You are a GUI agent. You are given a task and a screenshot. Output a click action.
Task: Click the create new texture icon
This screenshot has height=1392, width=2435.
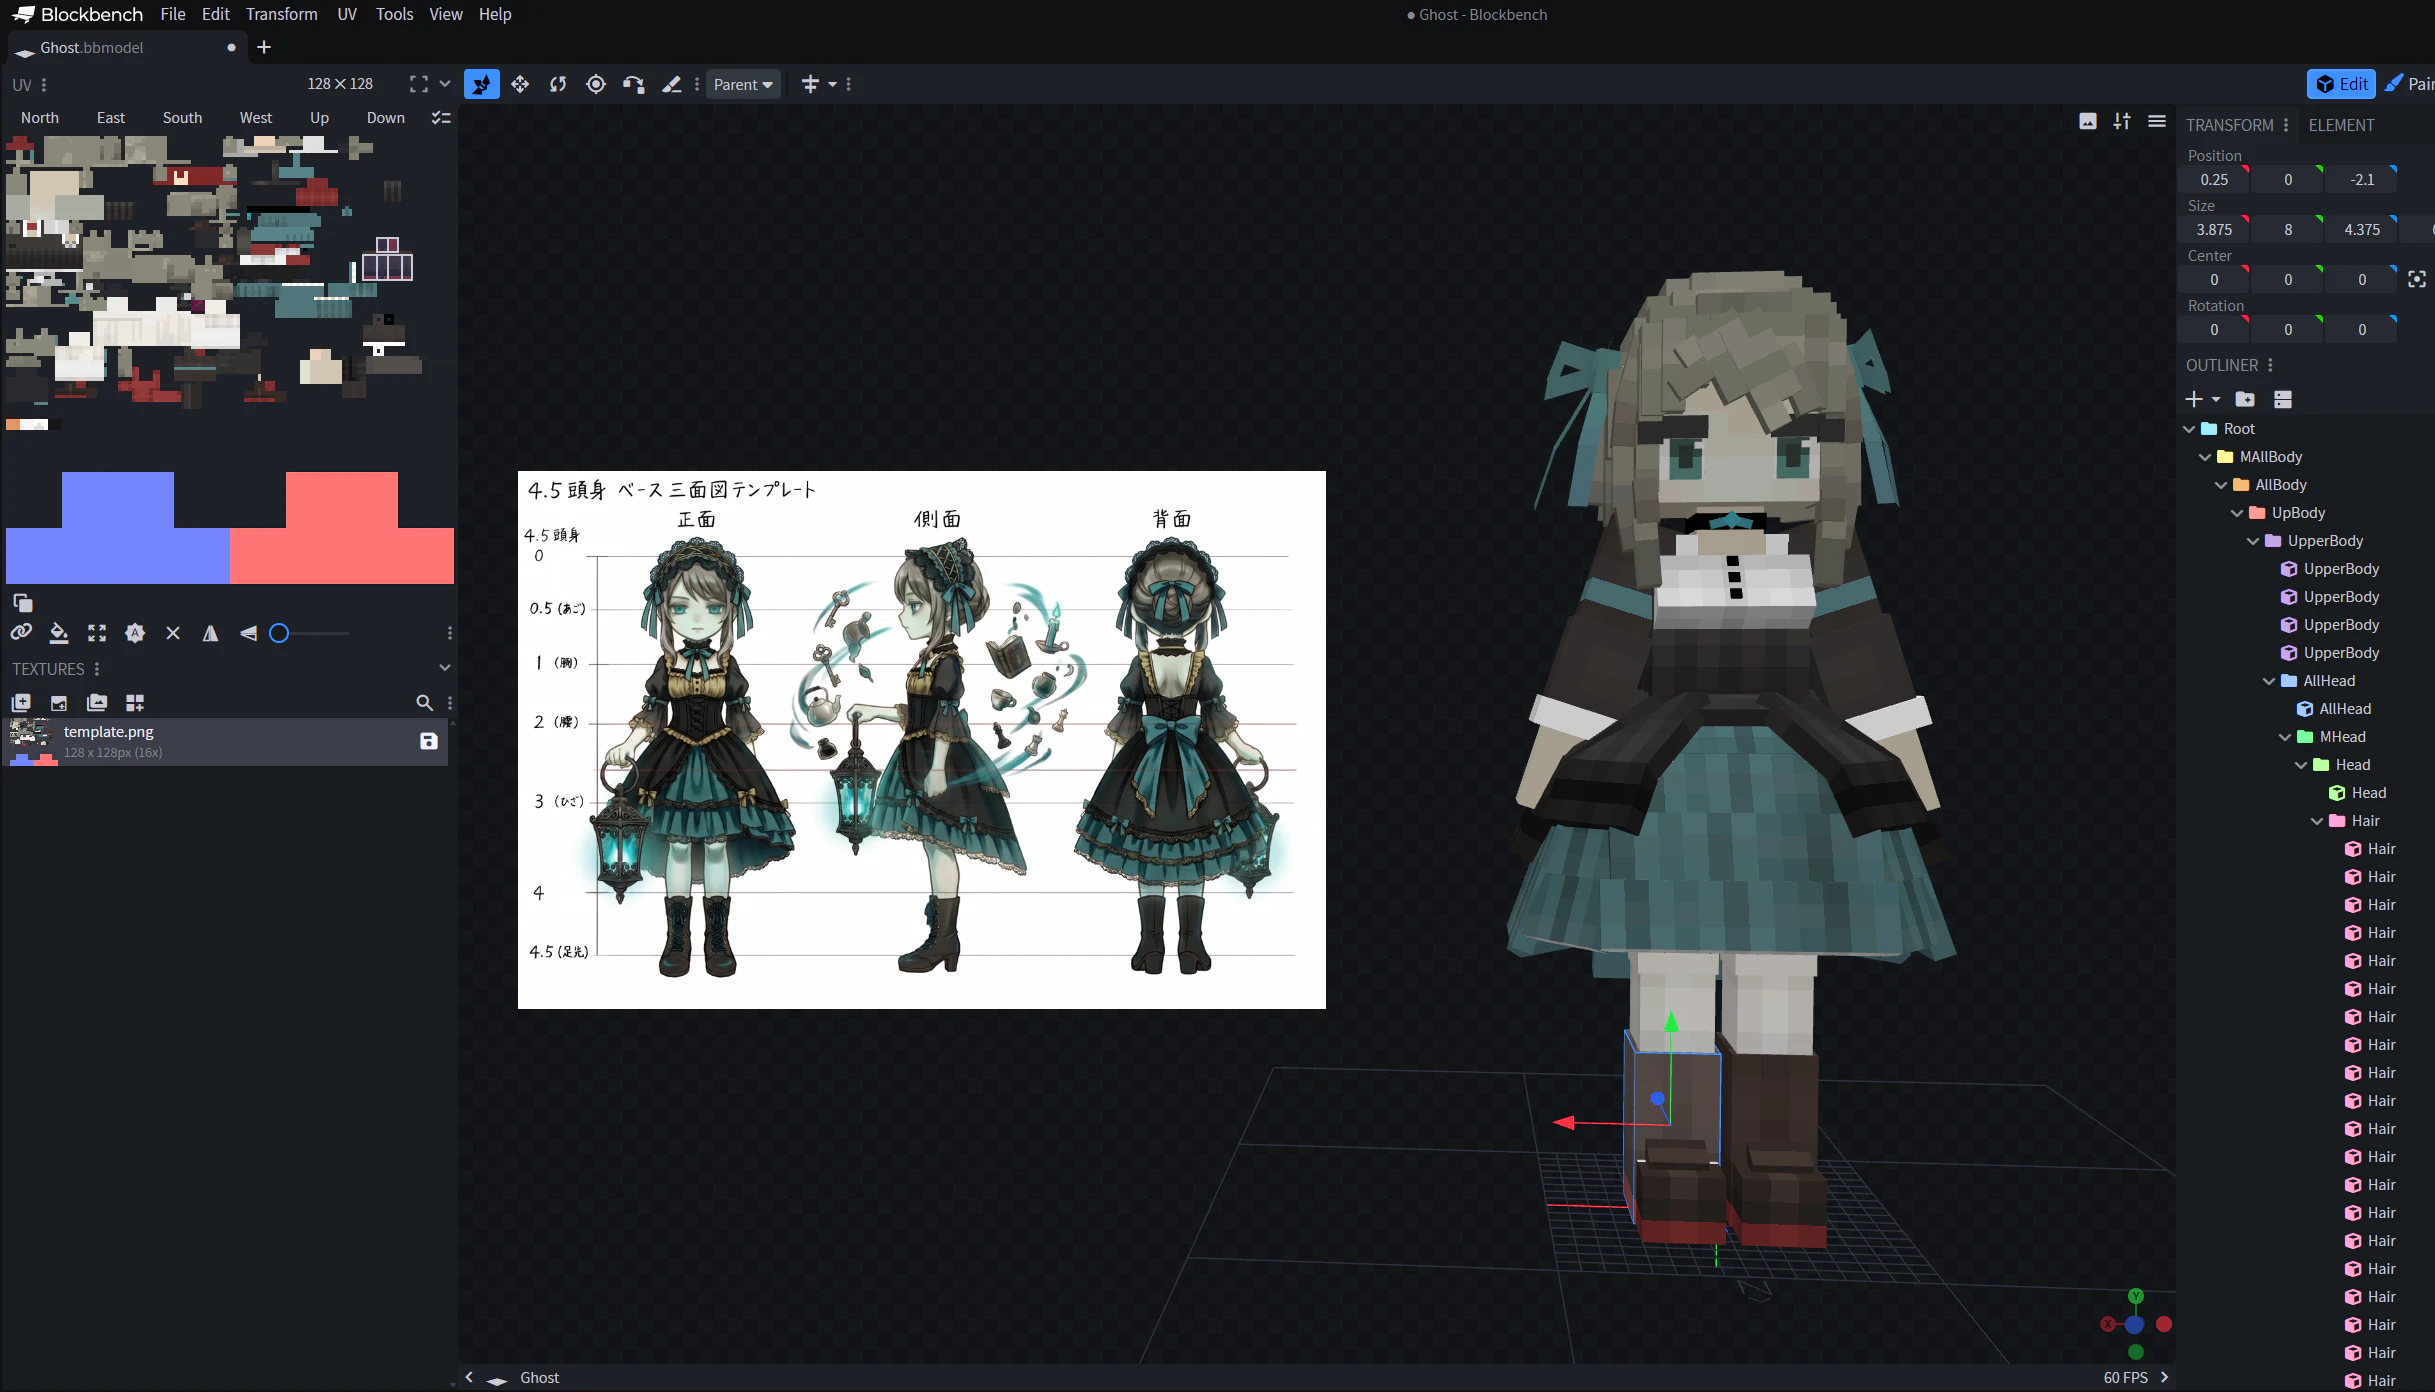pos(21,703)
